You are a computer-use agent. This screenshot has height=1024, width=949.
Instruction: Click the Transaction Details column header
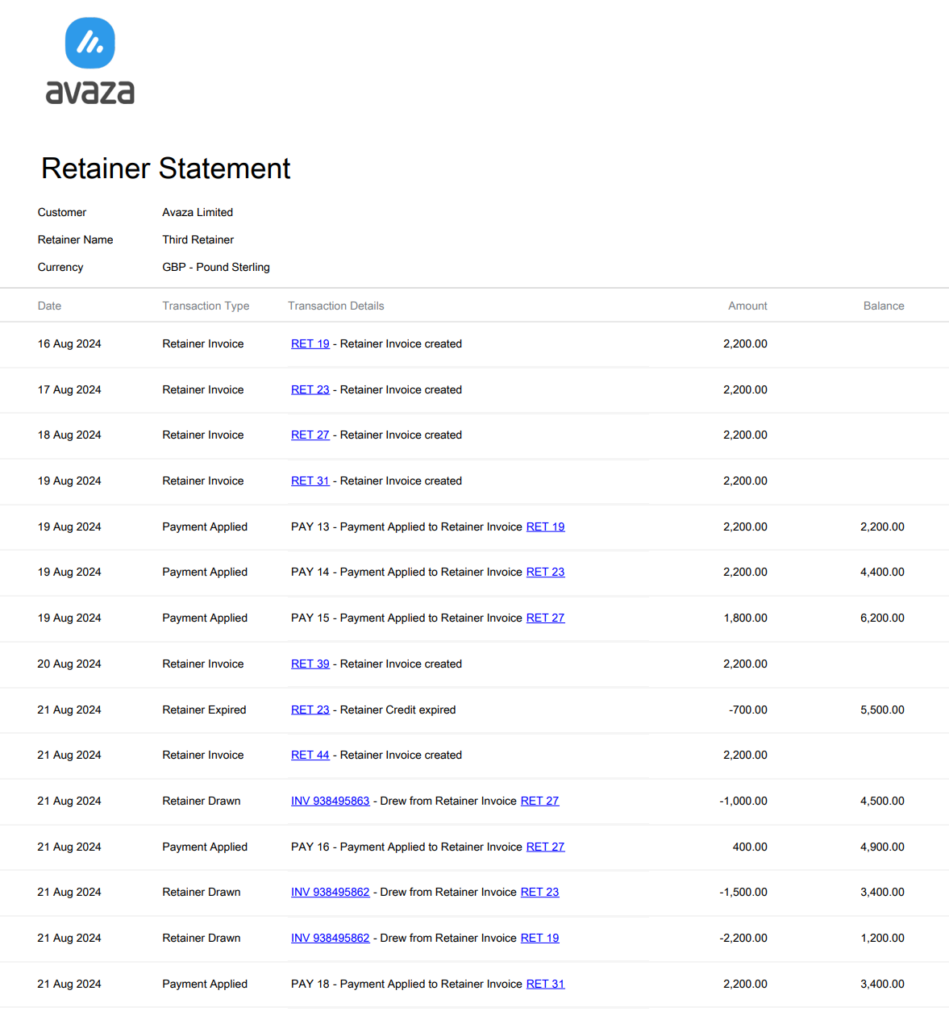pos(336,306)
